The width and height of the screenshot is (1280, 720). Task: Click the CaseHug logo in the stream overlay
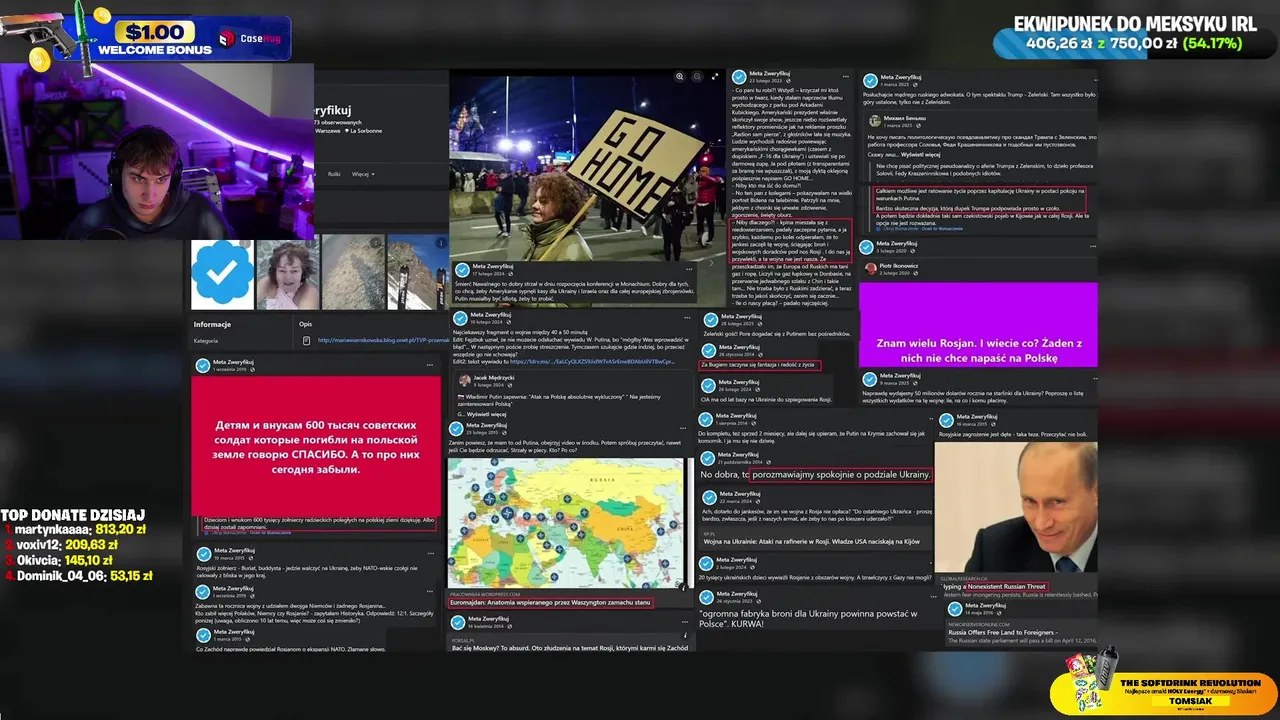pyautogui.click(x=250, y=39)
